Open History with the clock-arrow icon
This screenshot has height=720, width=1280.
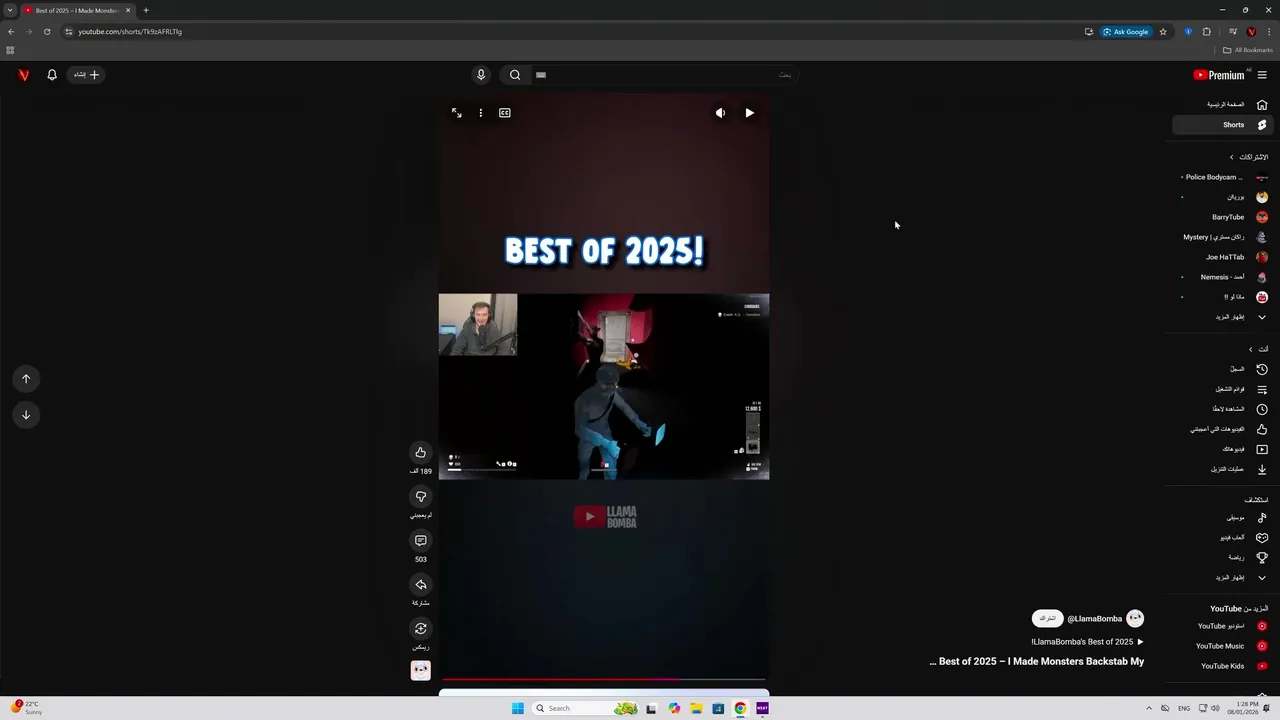[x=1262, y=369]
